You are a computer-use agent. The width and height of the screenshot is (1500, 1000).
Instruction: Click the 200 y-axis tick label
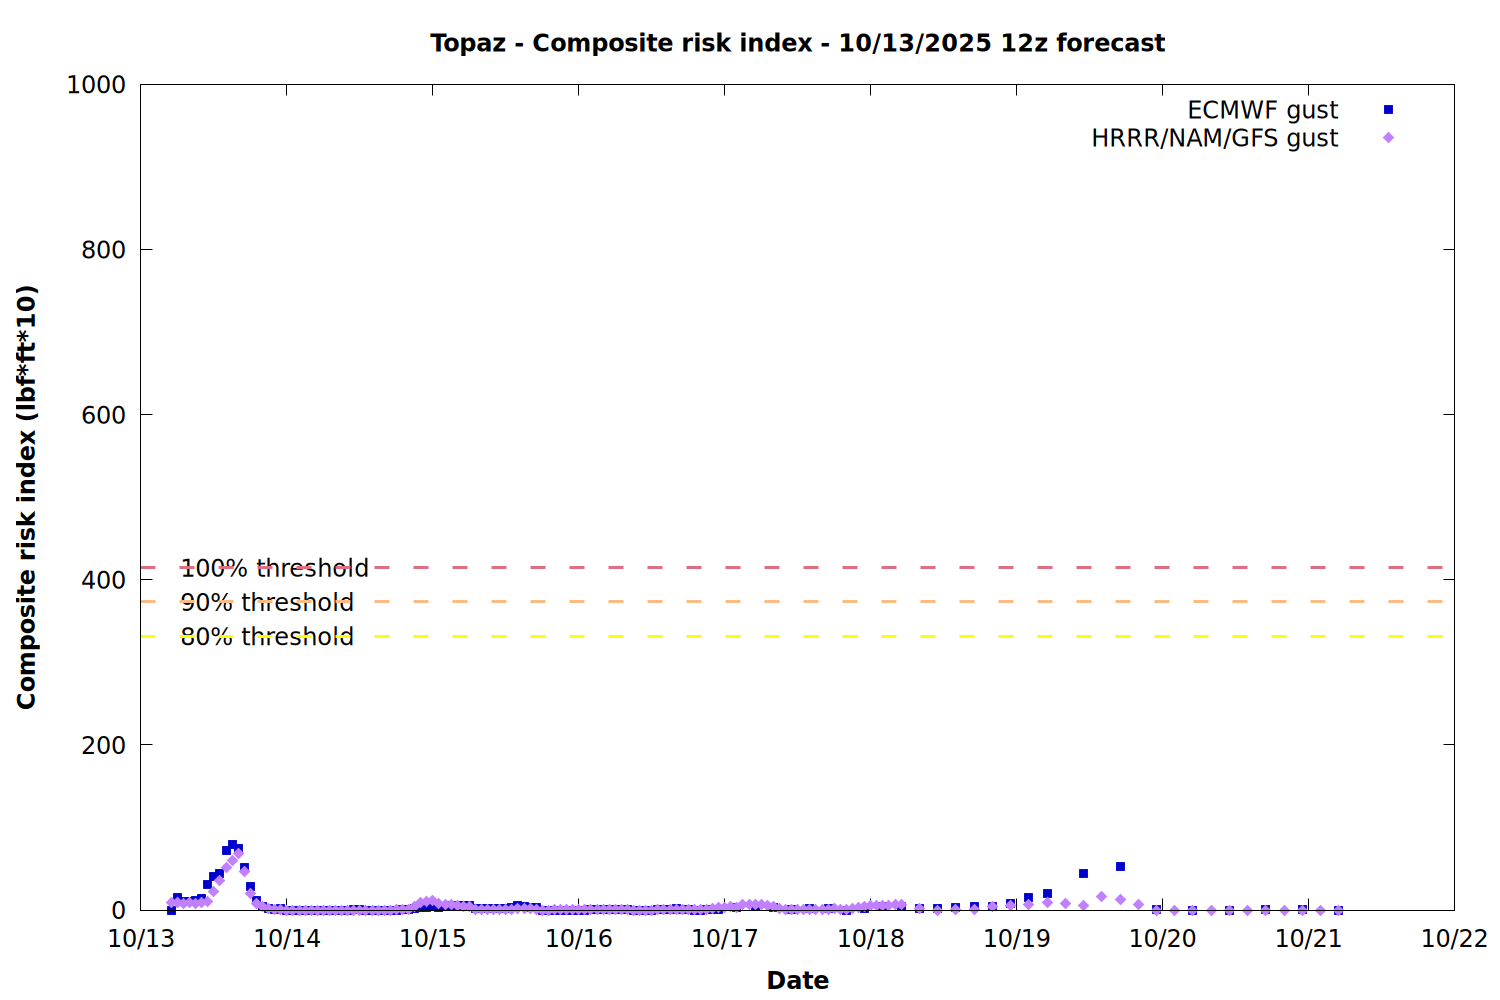103,745
